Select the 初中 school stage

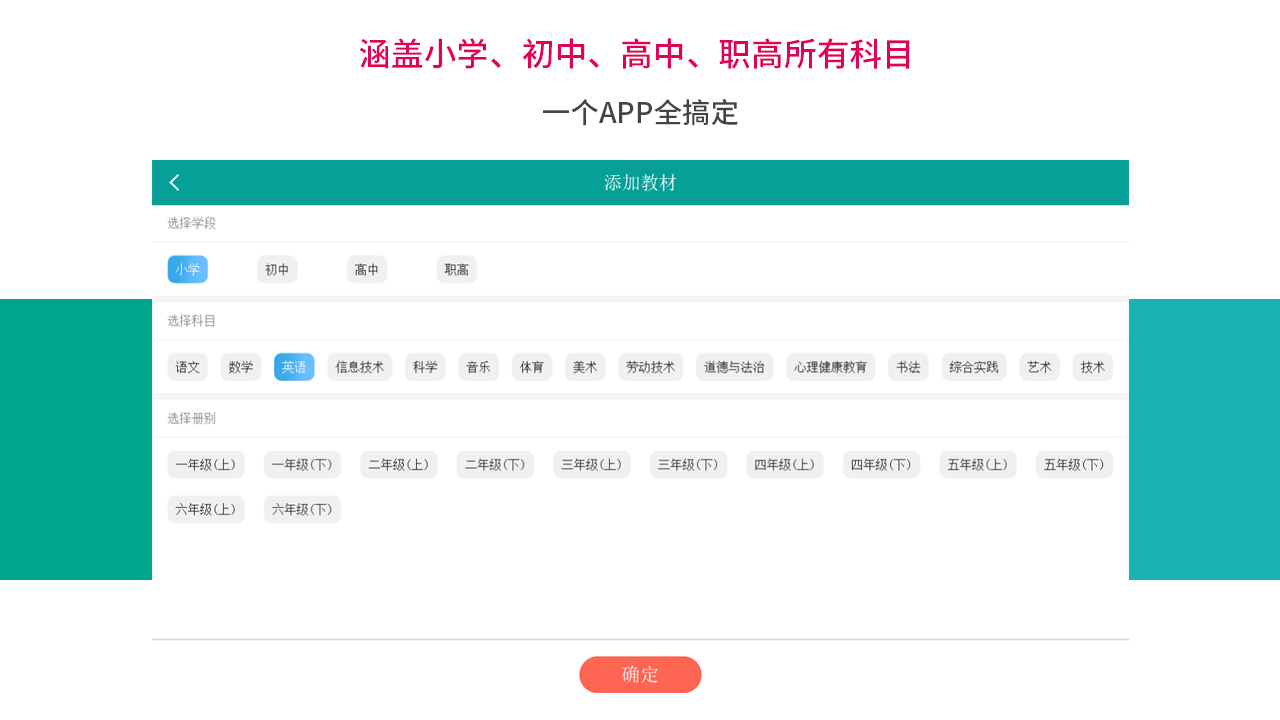click(276, 269)
